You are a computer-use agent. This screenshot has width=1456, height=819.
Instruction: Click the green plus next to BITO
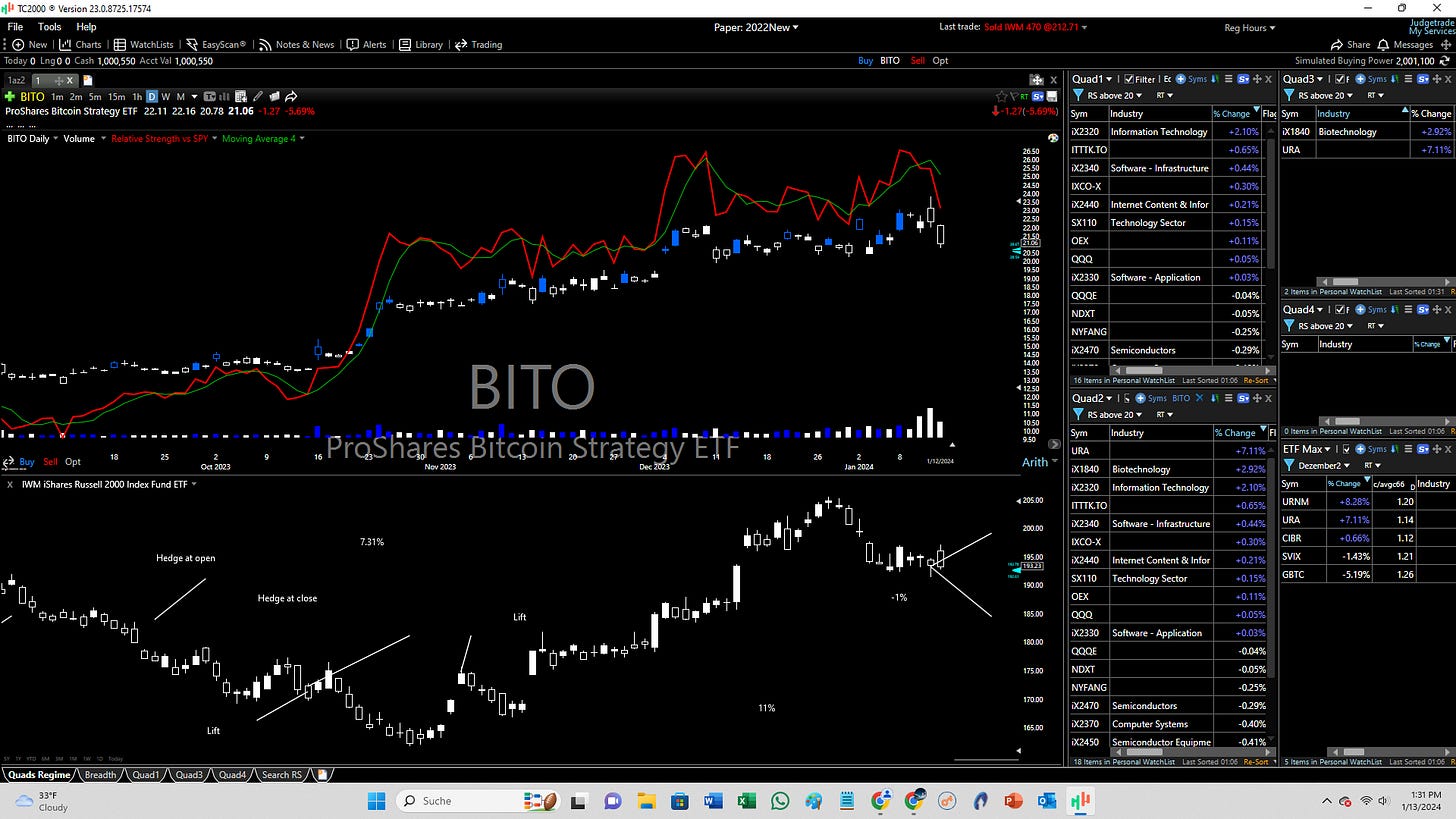coord(10,97)
